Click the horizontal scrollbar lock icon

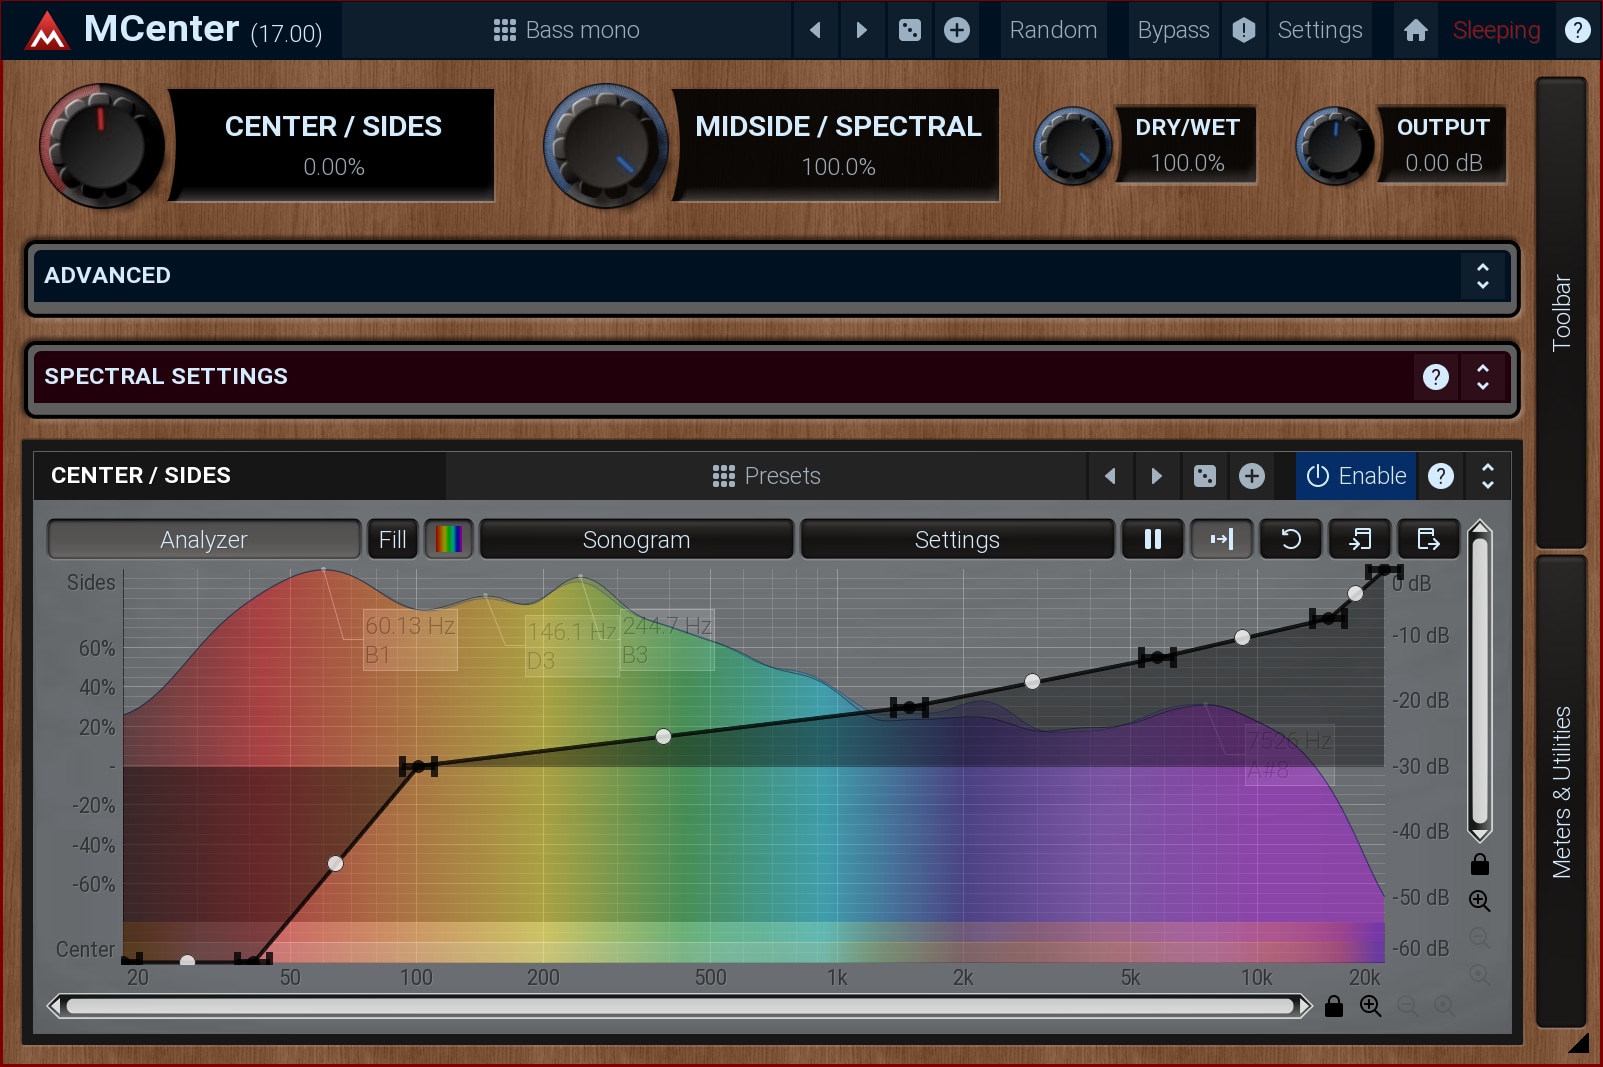coord(1333,1006)
